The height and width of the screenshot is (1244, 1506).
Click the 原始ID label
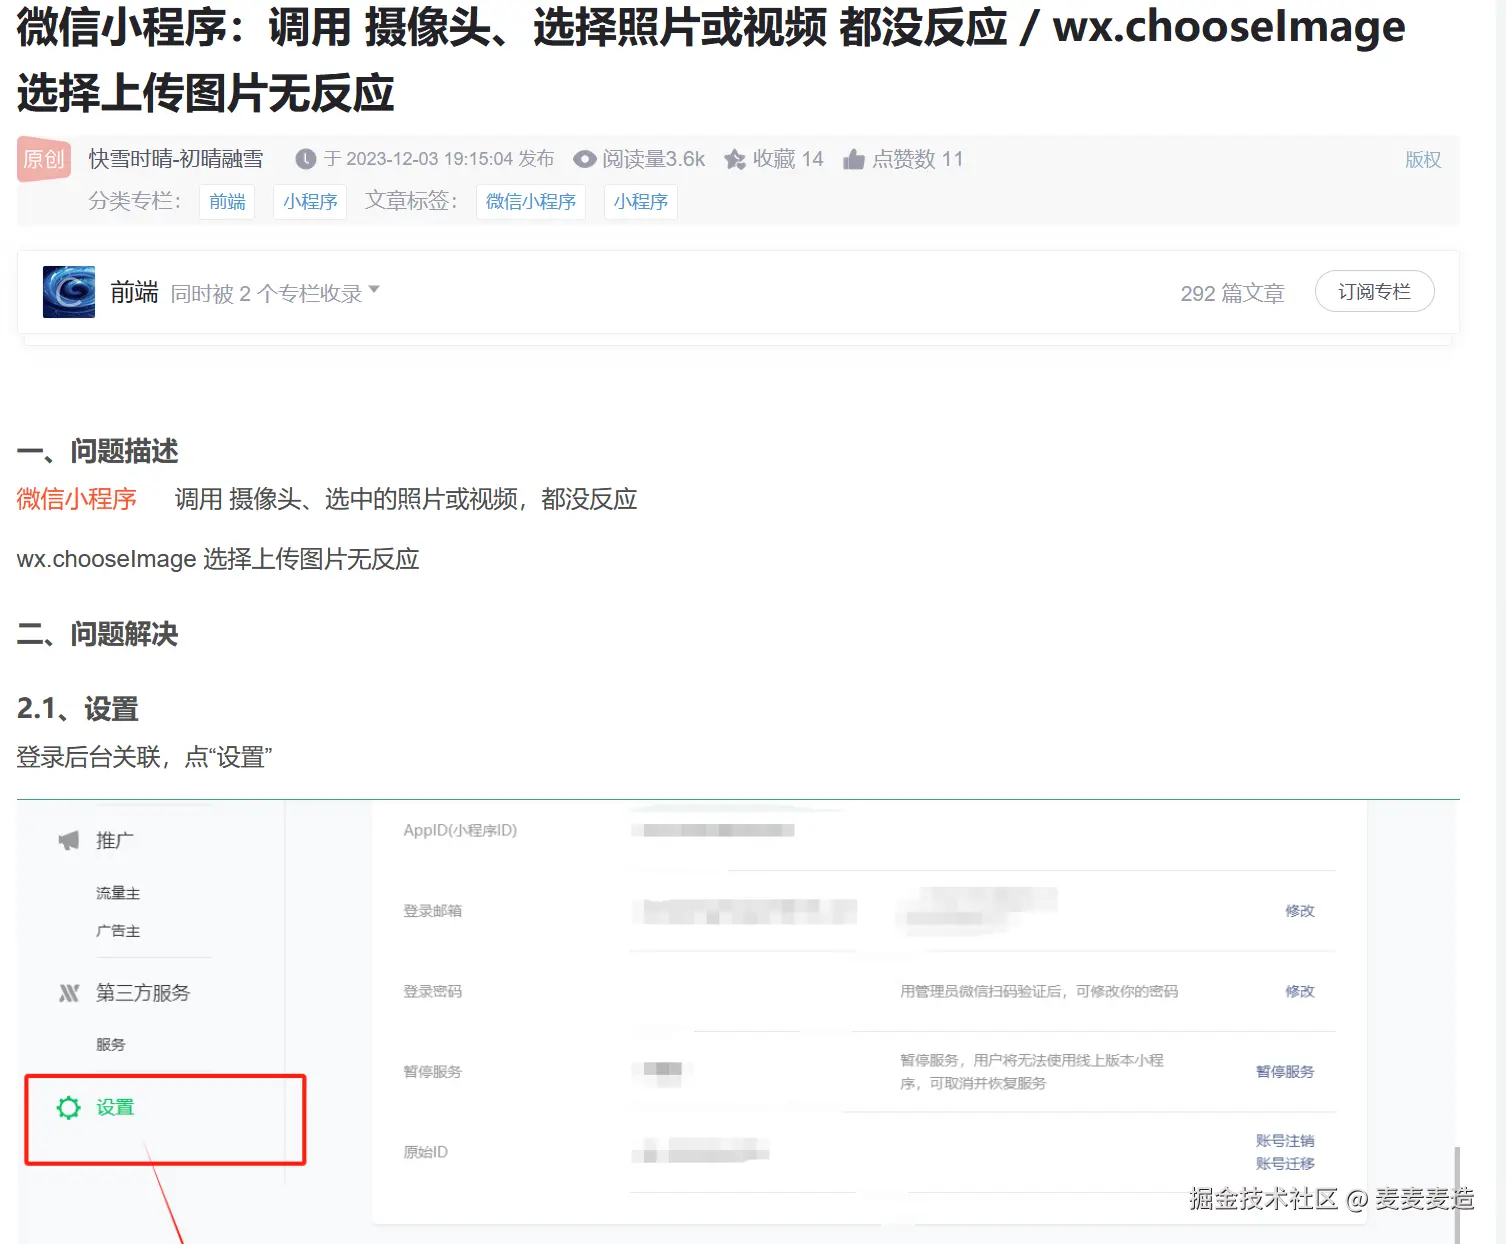click(x=426, y=1152)
